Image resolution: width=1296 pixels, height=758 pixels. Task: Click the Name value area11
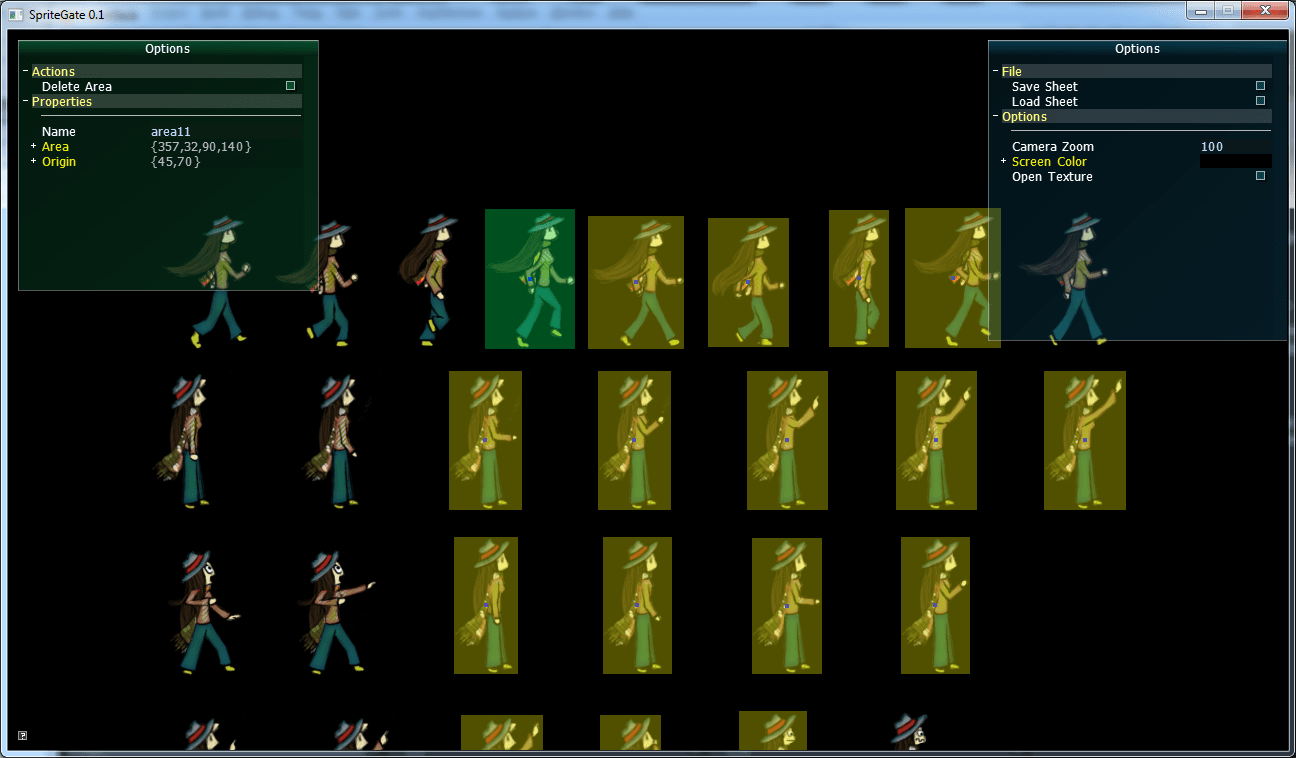click(x=171, y=132)
